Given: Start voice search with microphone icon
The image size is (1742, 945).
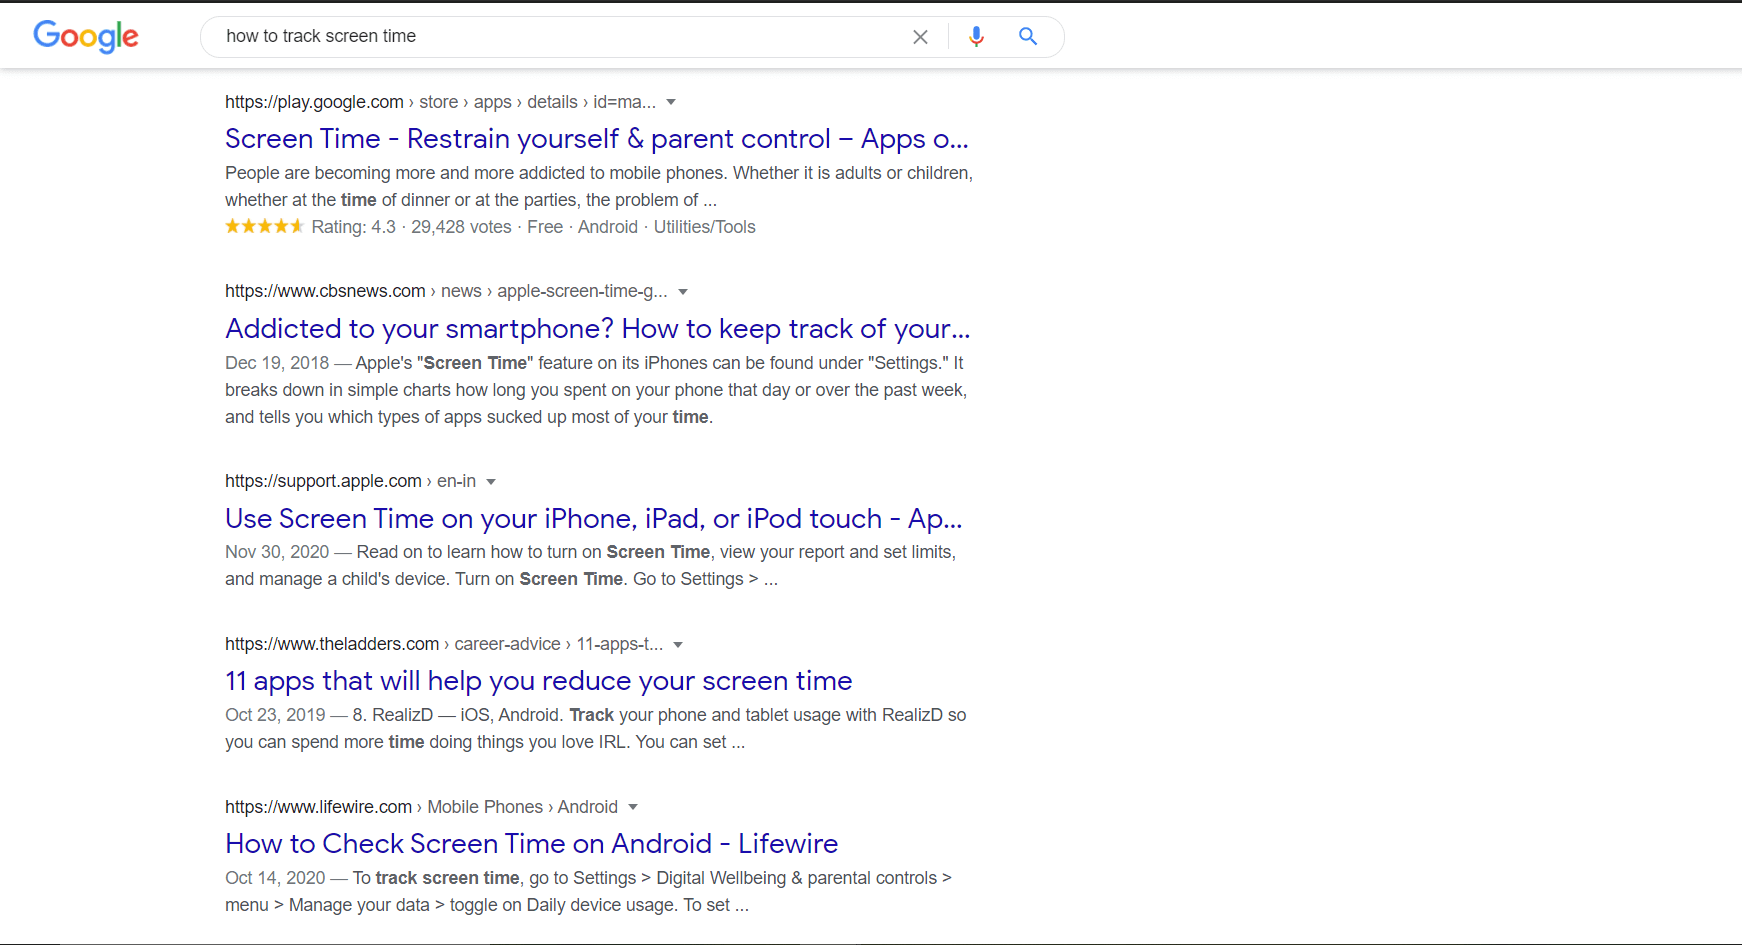Looking at the screenshot, I should (x=976, y=37).
